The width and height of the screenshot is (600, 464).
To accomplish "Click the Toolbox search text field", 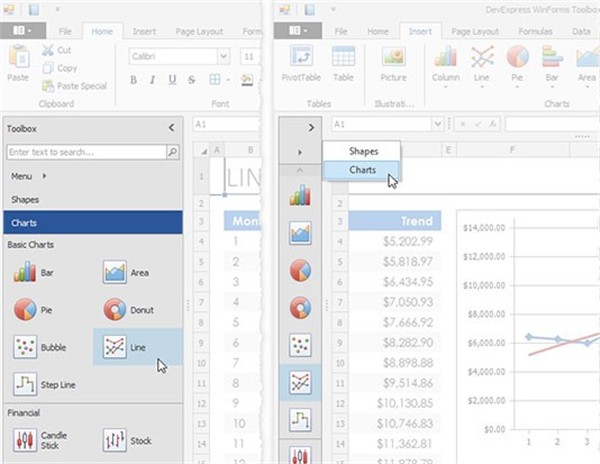I will point(86,152).
